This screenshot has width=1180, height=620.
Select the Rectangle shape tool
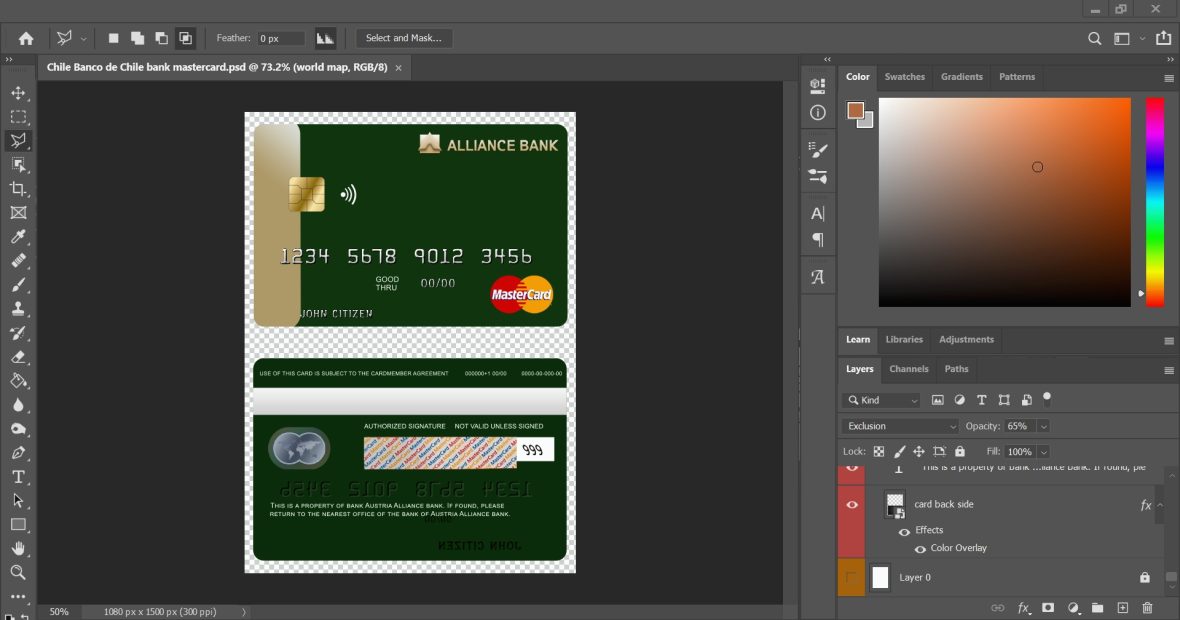[x=18, y=524]
